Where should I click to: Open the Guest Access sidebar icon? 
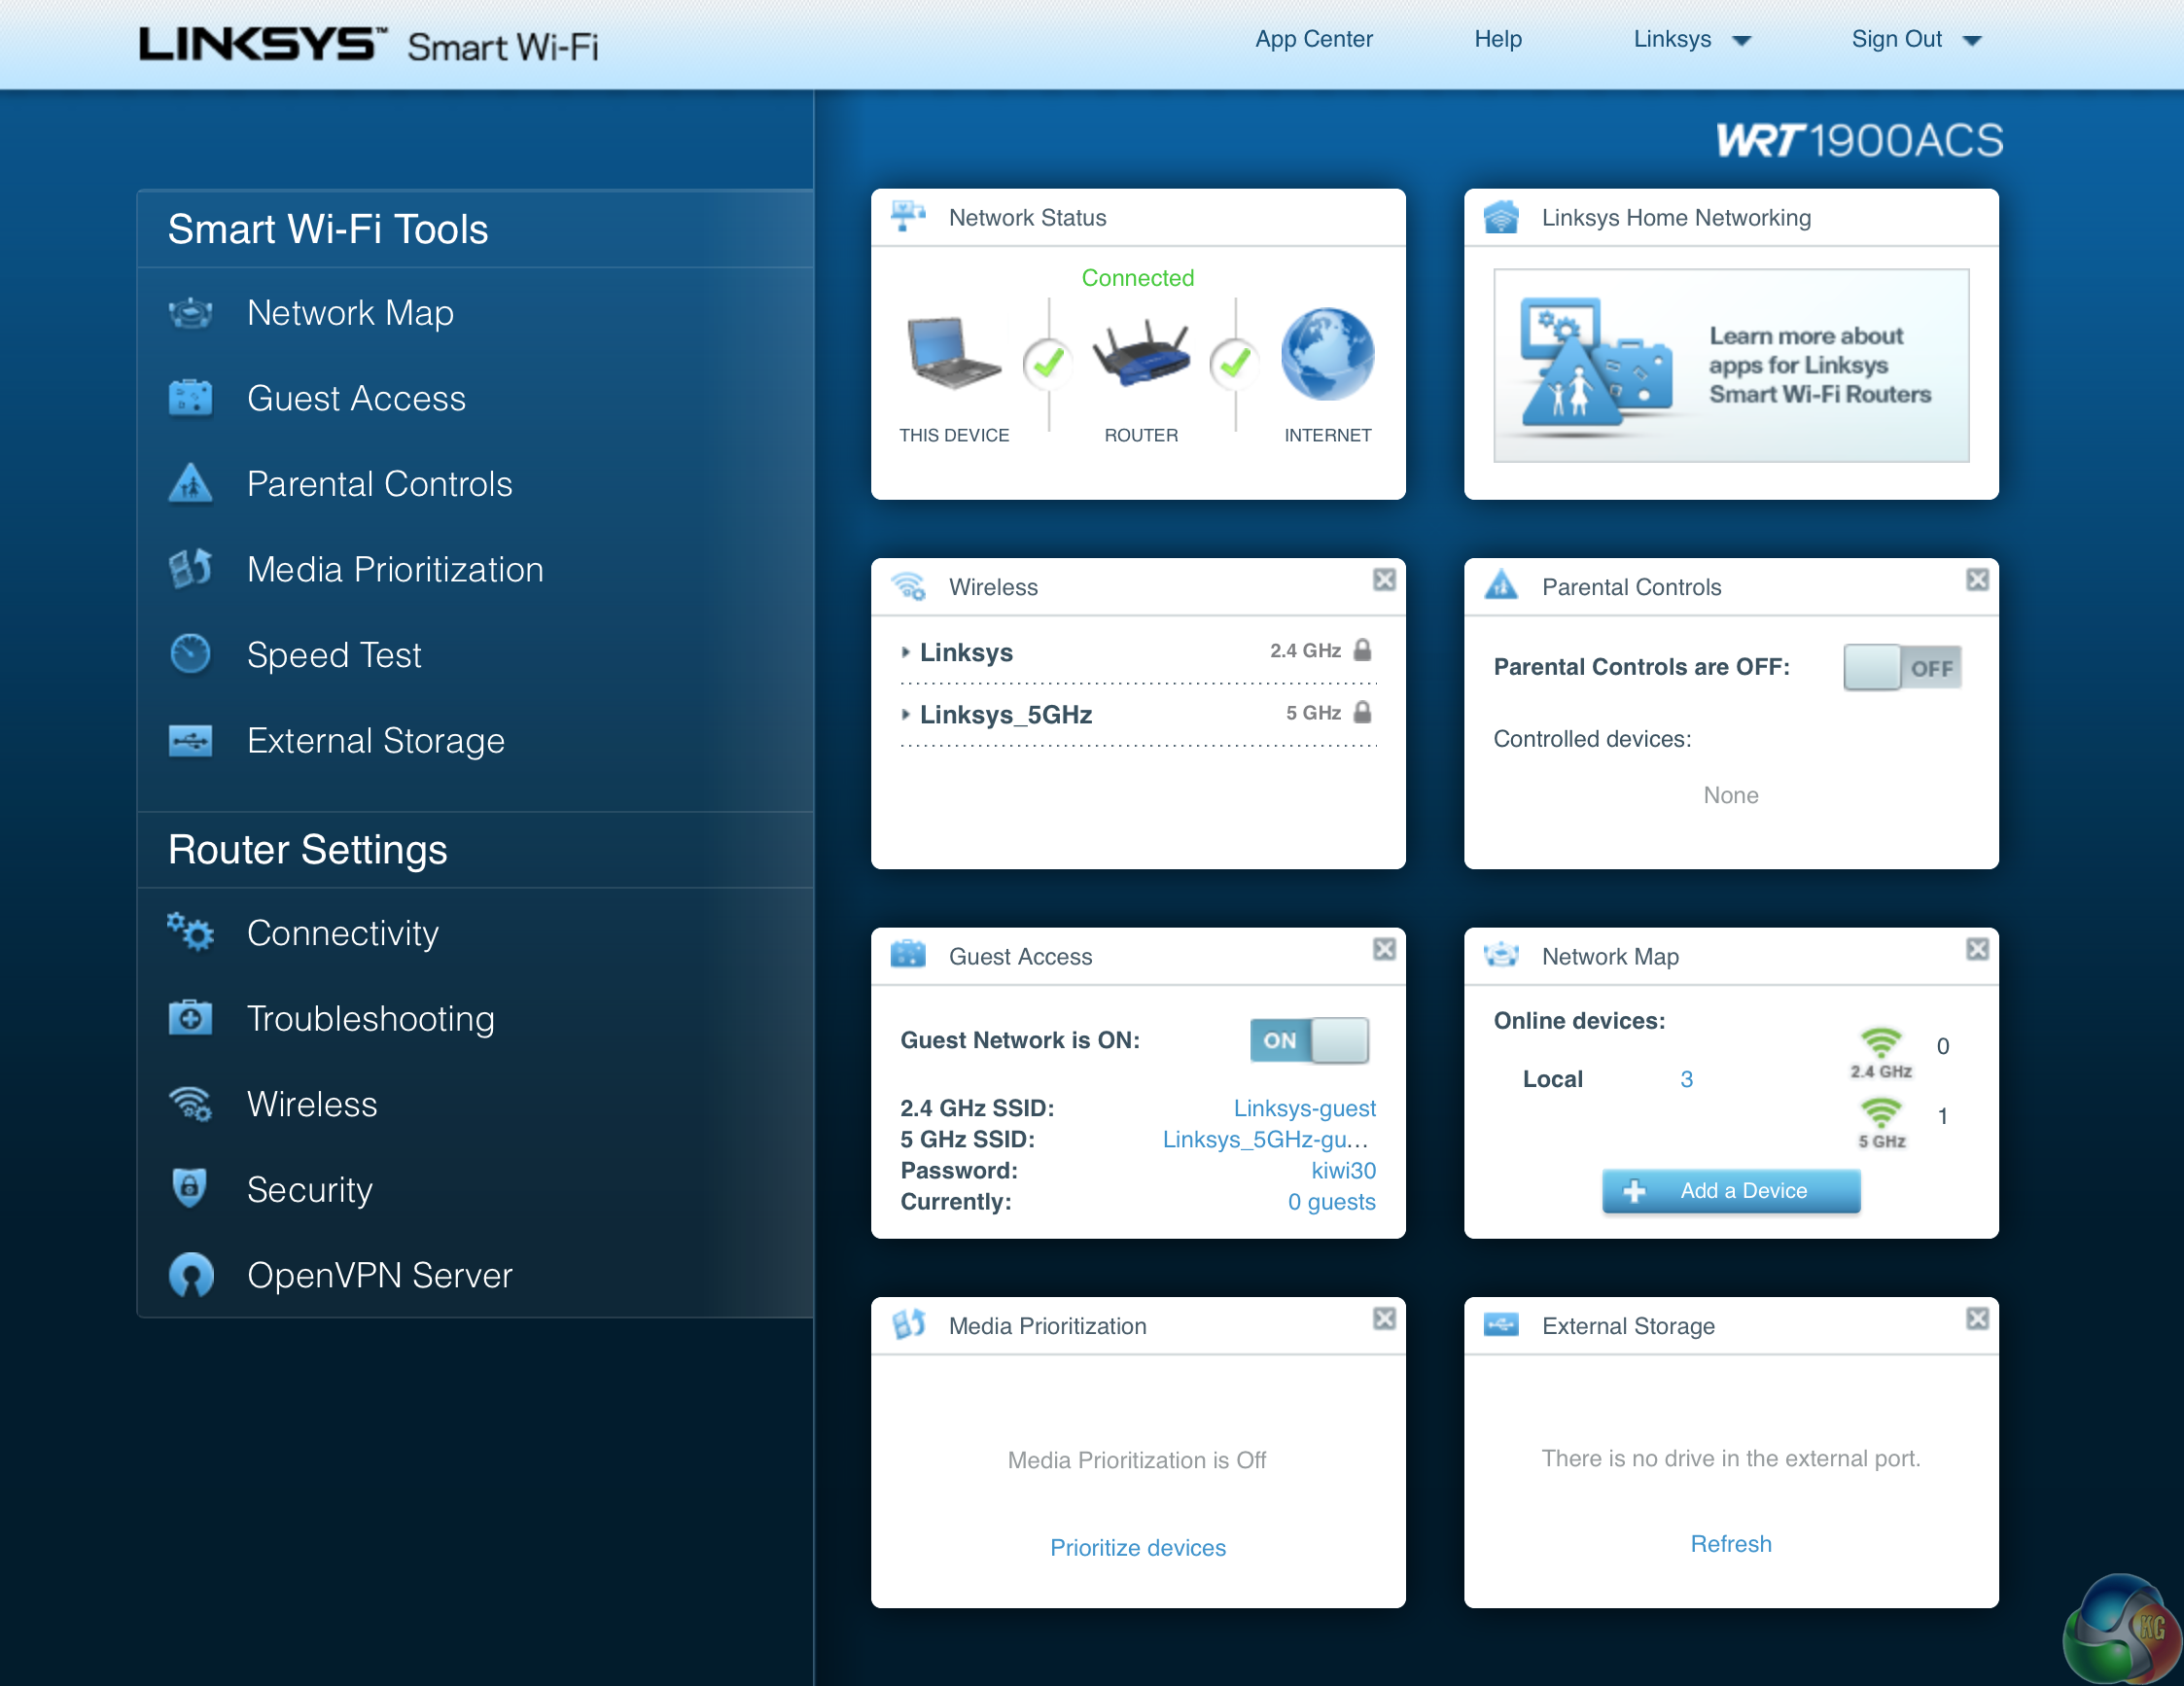click(x=190, y=398)
